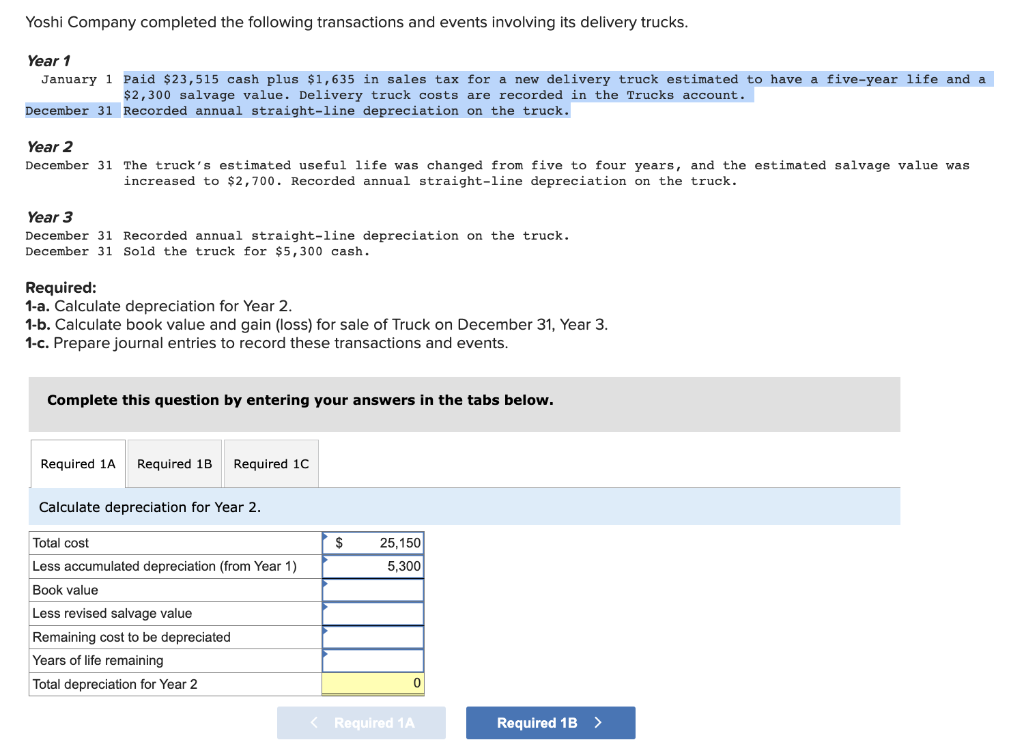The height and width of the screenshot is (755, 1024).
Task: Click 'Sold the truck for $5,300 cash.' line
Action: tap(246, 251)
